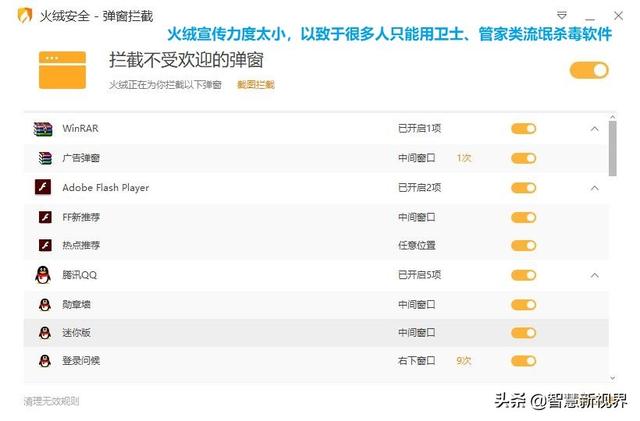Image resolution: width=640 pixels, height=421 pixels.
Task: Disable the 勋章墙 blocking switch
Action: 524,305
